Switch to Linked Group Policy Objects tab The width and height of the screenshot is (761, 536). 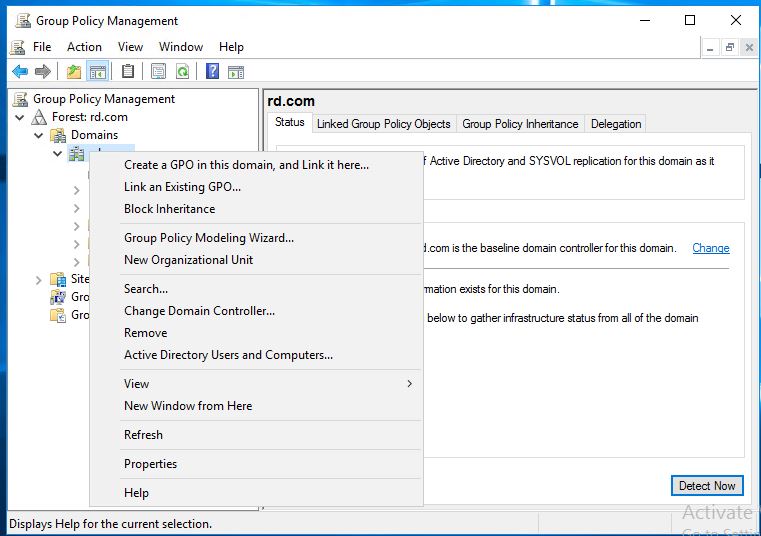point(383,124)
